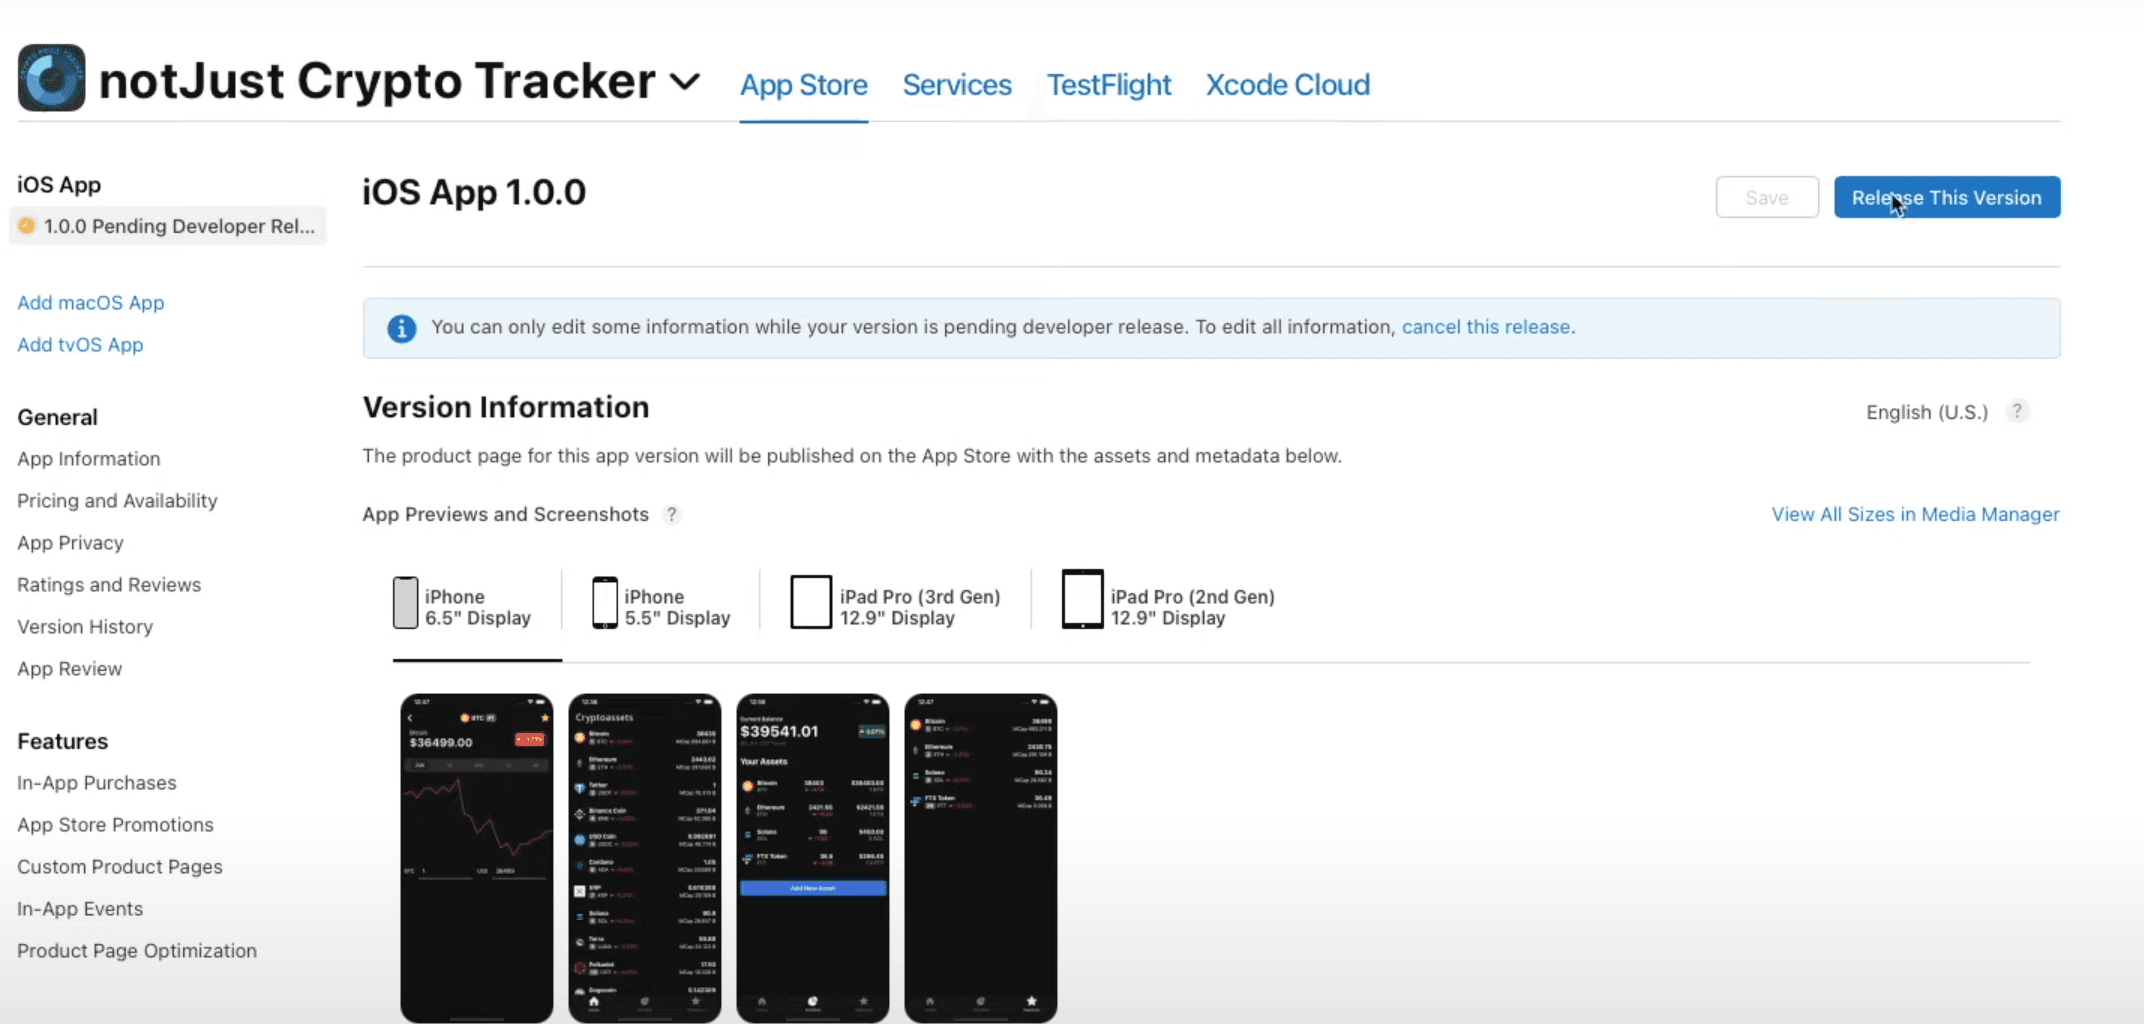
Task: Expand the app switcher chevron dropdown
Action: coord(685,82)
